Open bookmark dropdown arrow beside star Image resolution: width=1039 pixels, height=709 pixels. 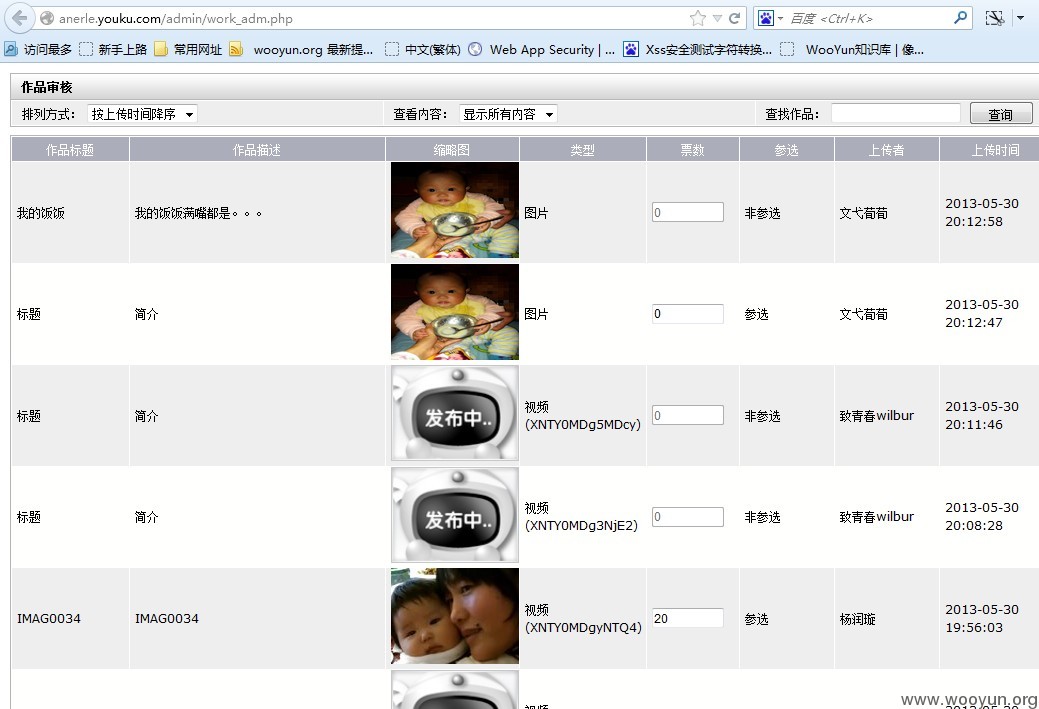point(717,19)
